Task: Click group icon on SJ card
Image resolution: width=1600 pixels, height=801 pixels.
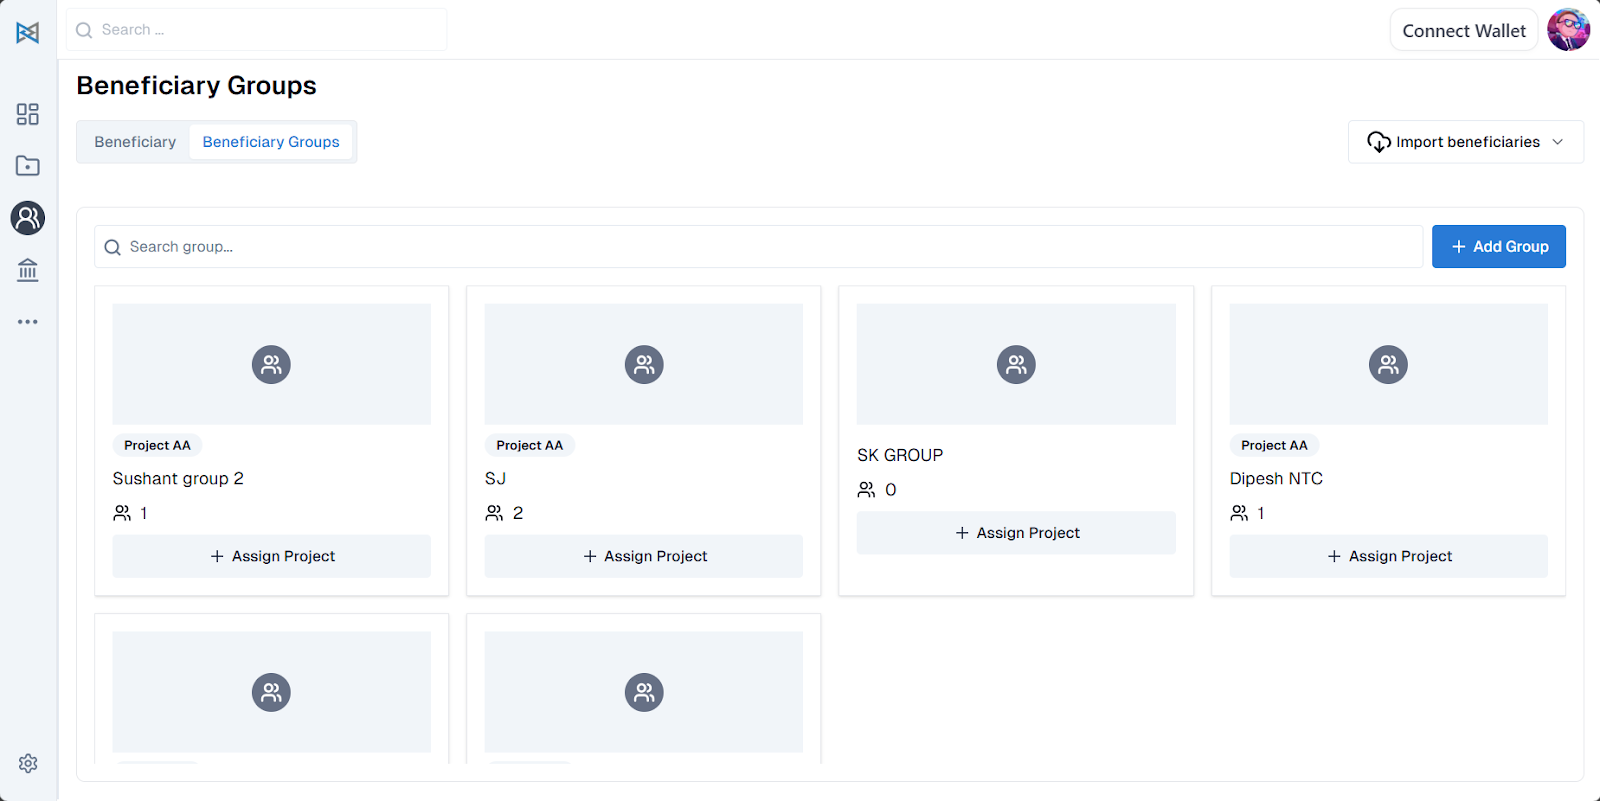Action: (x=644, y=365)
